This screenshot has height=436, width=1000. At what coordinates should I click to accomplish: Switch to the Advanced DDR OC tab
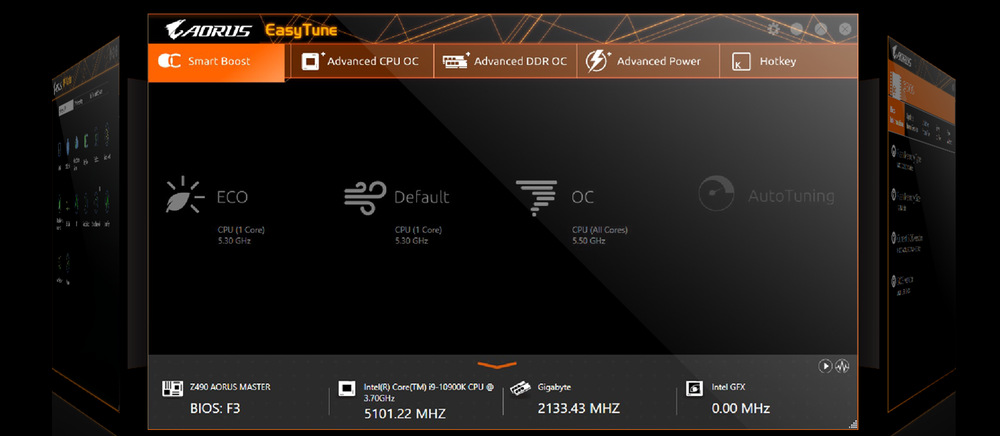click(505, 62)
